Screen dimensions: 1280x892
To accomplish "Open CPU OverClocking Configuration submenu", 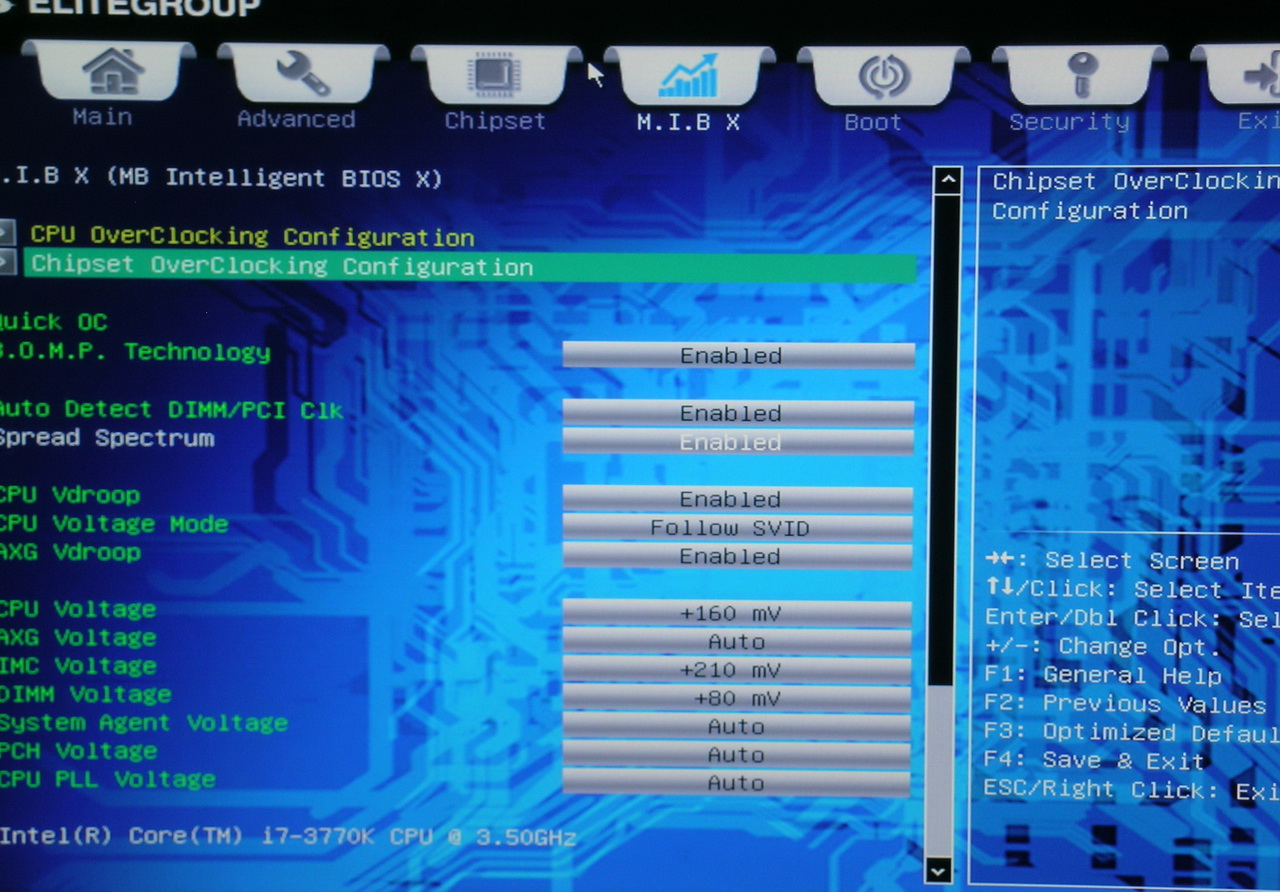I will click(x=252, y=236).
